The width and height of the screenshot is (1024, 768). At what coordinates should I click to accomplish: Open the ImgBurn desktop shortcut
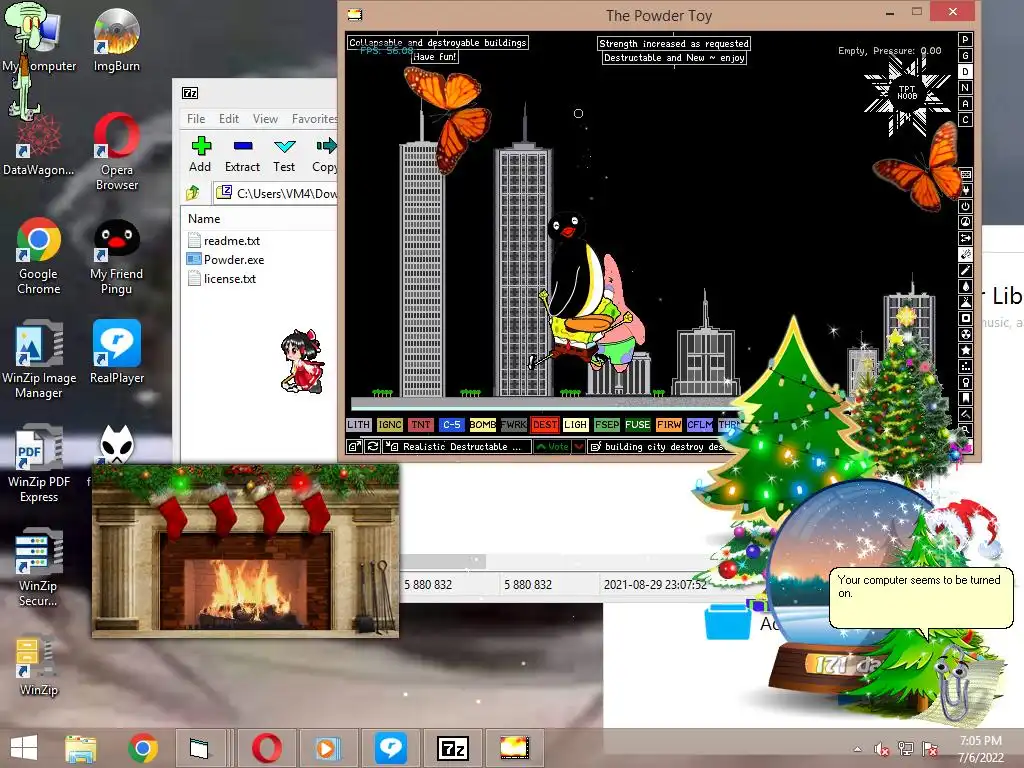pos(116,40)
